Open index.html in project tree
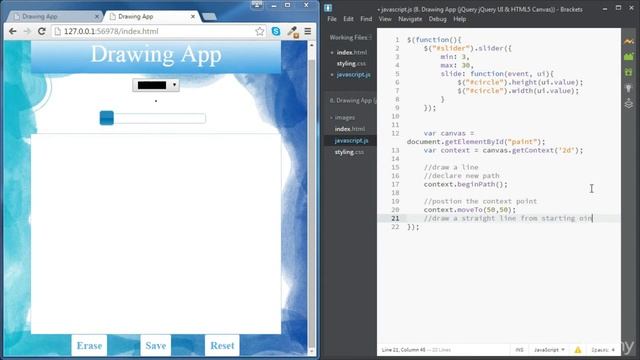The height and width of the screenshot is (360, 640). (350, 129)
